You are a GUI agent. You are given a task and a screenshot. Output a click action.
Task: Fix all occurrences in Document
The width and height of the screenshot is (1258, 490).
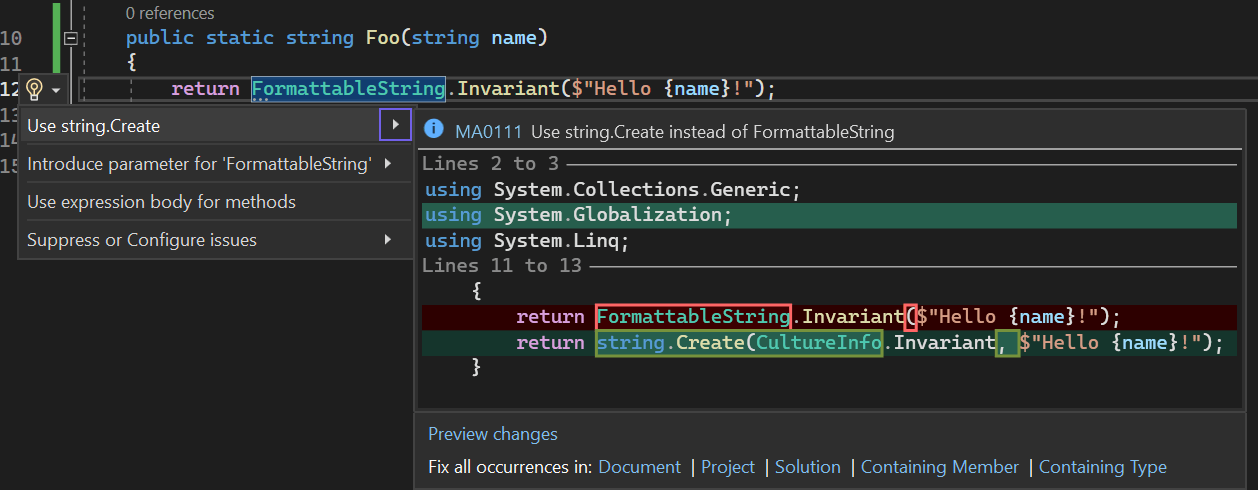point(639,467)
